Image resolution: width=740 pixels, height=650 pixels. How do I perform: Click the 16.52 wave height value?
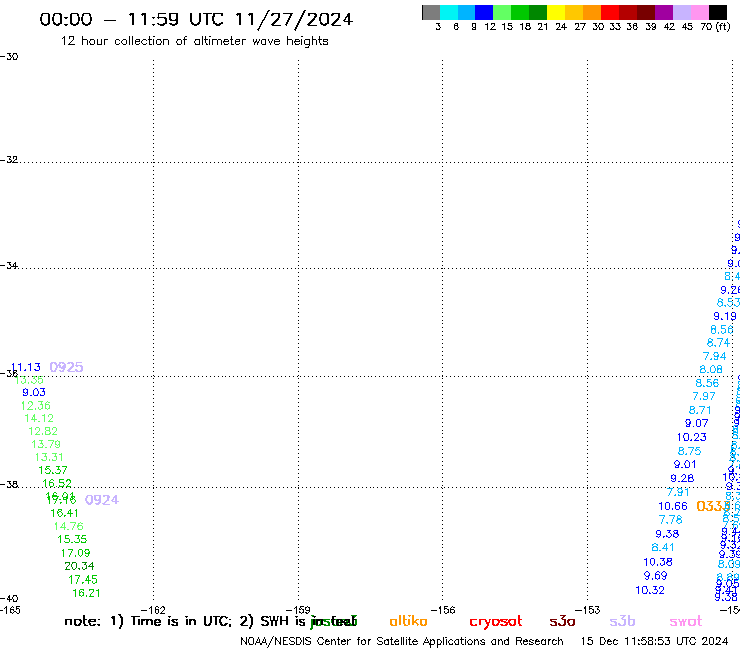pos(57,483)
